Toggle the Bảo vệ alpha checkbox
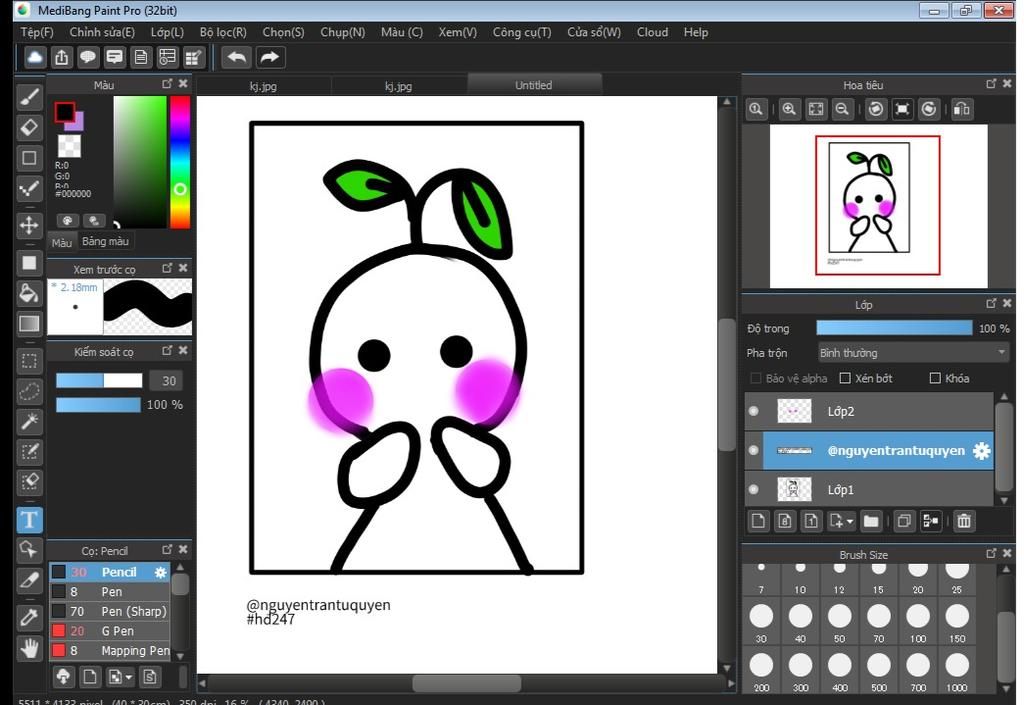This screenshot has height=705, width=1024. click(x=756, y=379)
